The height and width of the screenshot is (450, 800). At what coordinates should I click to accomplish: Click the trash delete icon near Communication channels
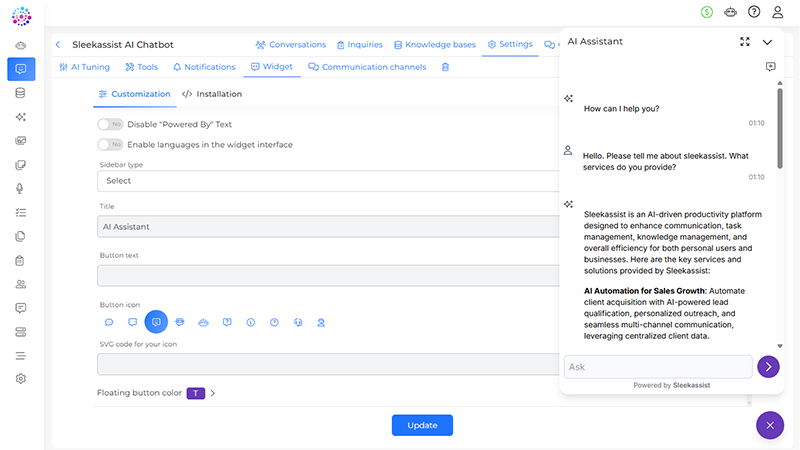tap(445, 67)
